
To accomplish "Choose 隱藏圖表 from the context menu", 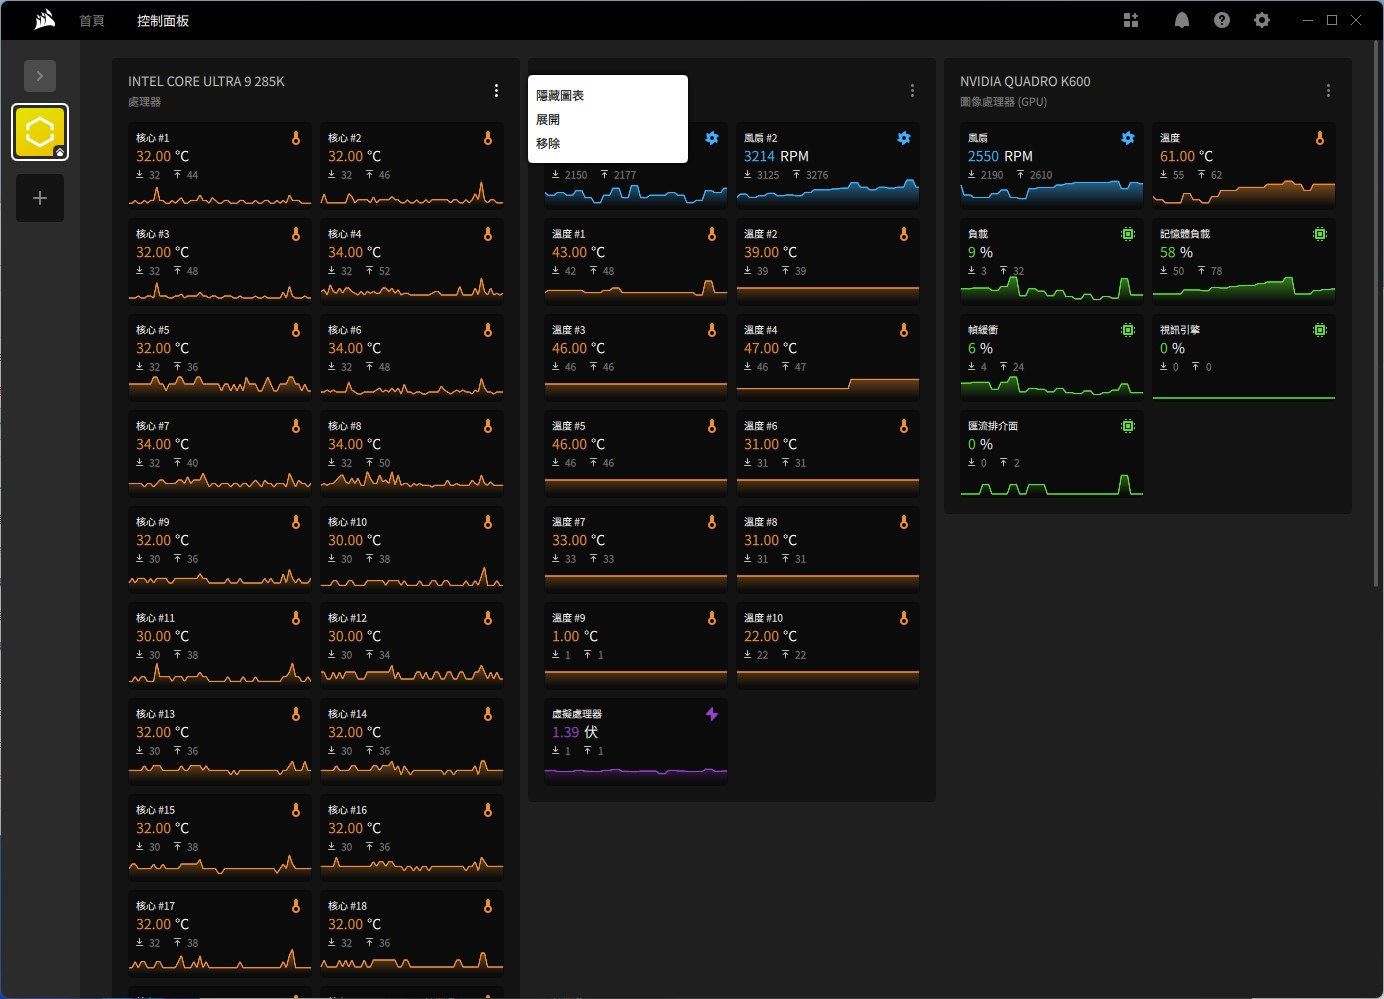I will click(560, 95).
